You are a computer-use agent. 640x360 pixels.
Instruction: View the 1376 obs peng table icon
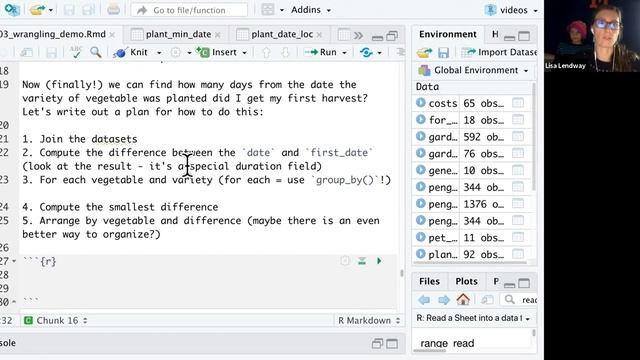[x=518, y=204]
